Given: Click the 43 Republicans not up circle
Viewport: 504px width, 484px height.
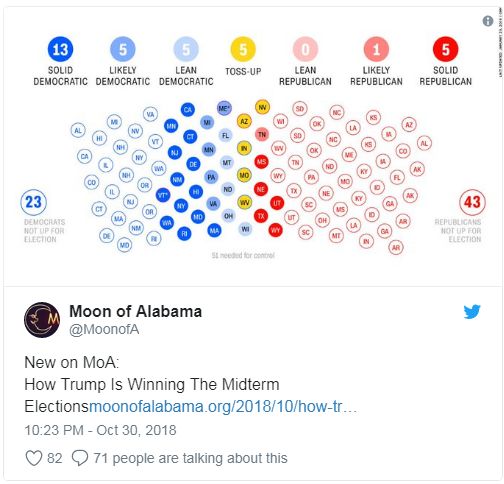Looking at the screenshot, I should click(x=472, y=202).
